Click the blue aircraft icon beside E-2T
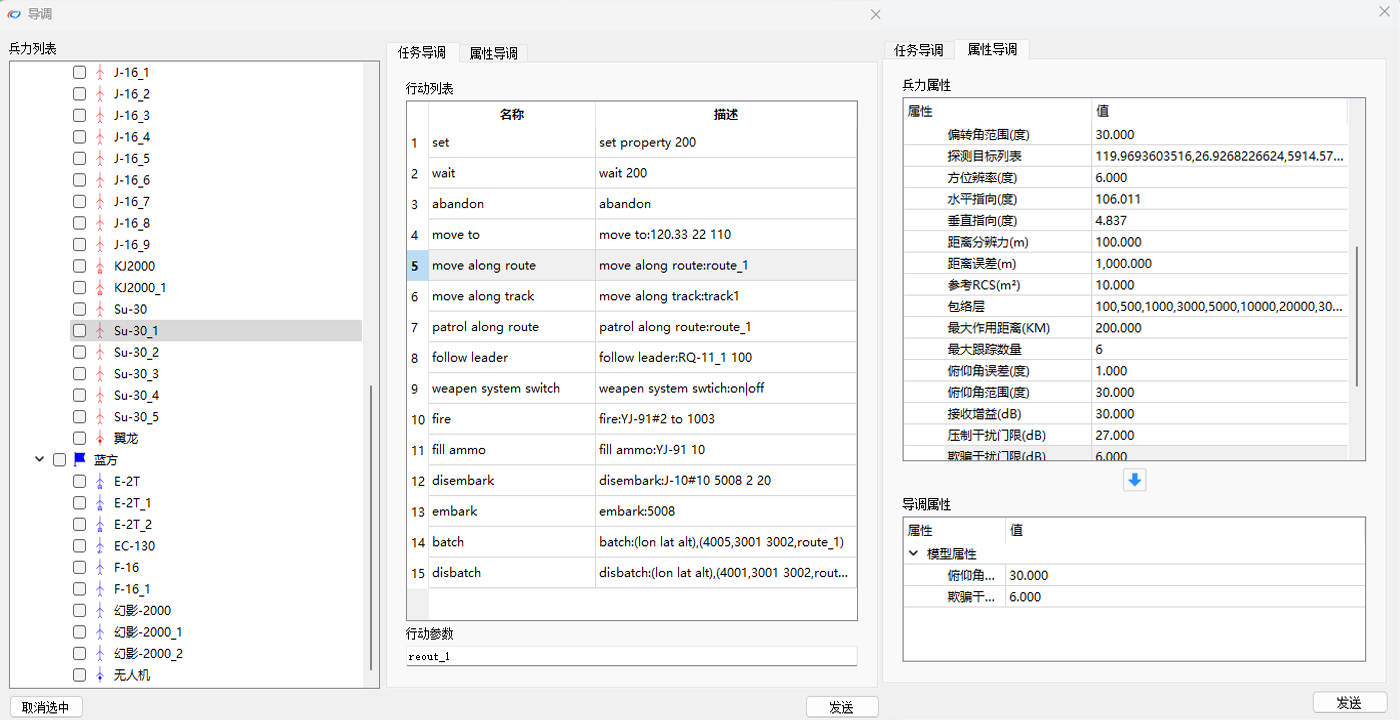Screen dimensions: 1400x720 coord(99,482)
